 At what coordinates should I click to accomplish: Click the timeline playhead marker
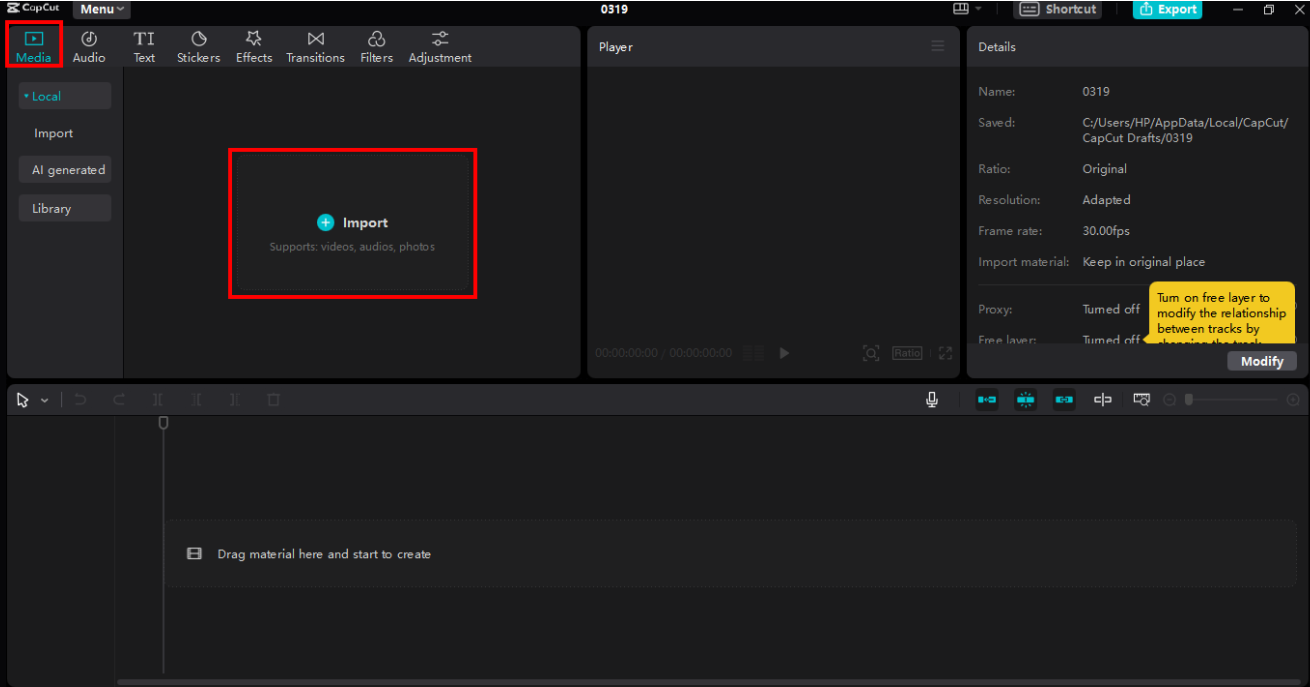click(163, 424)
